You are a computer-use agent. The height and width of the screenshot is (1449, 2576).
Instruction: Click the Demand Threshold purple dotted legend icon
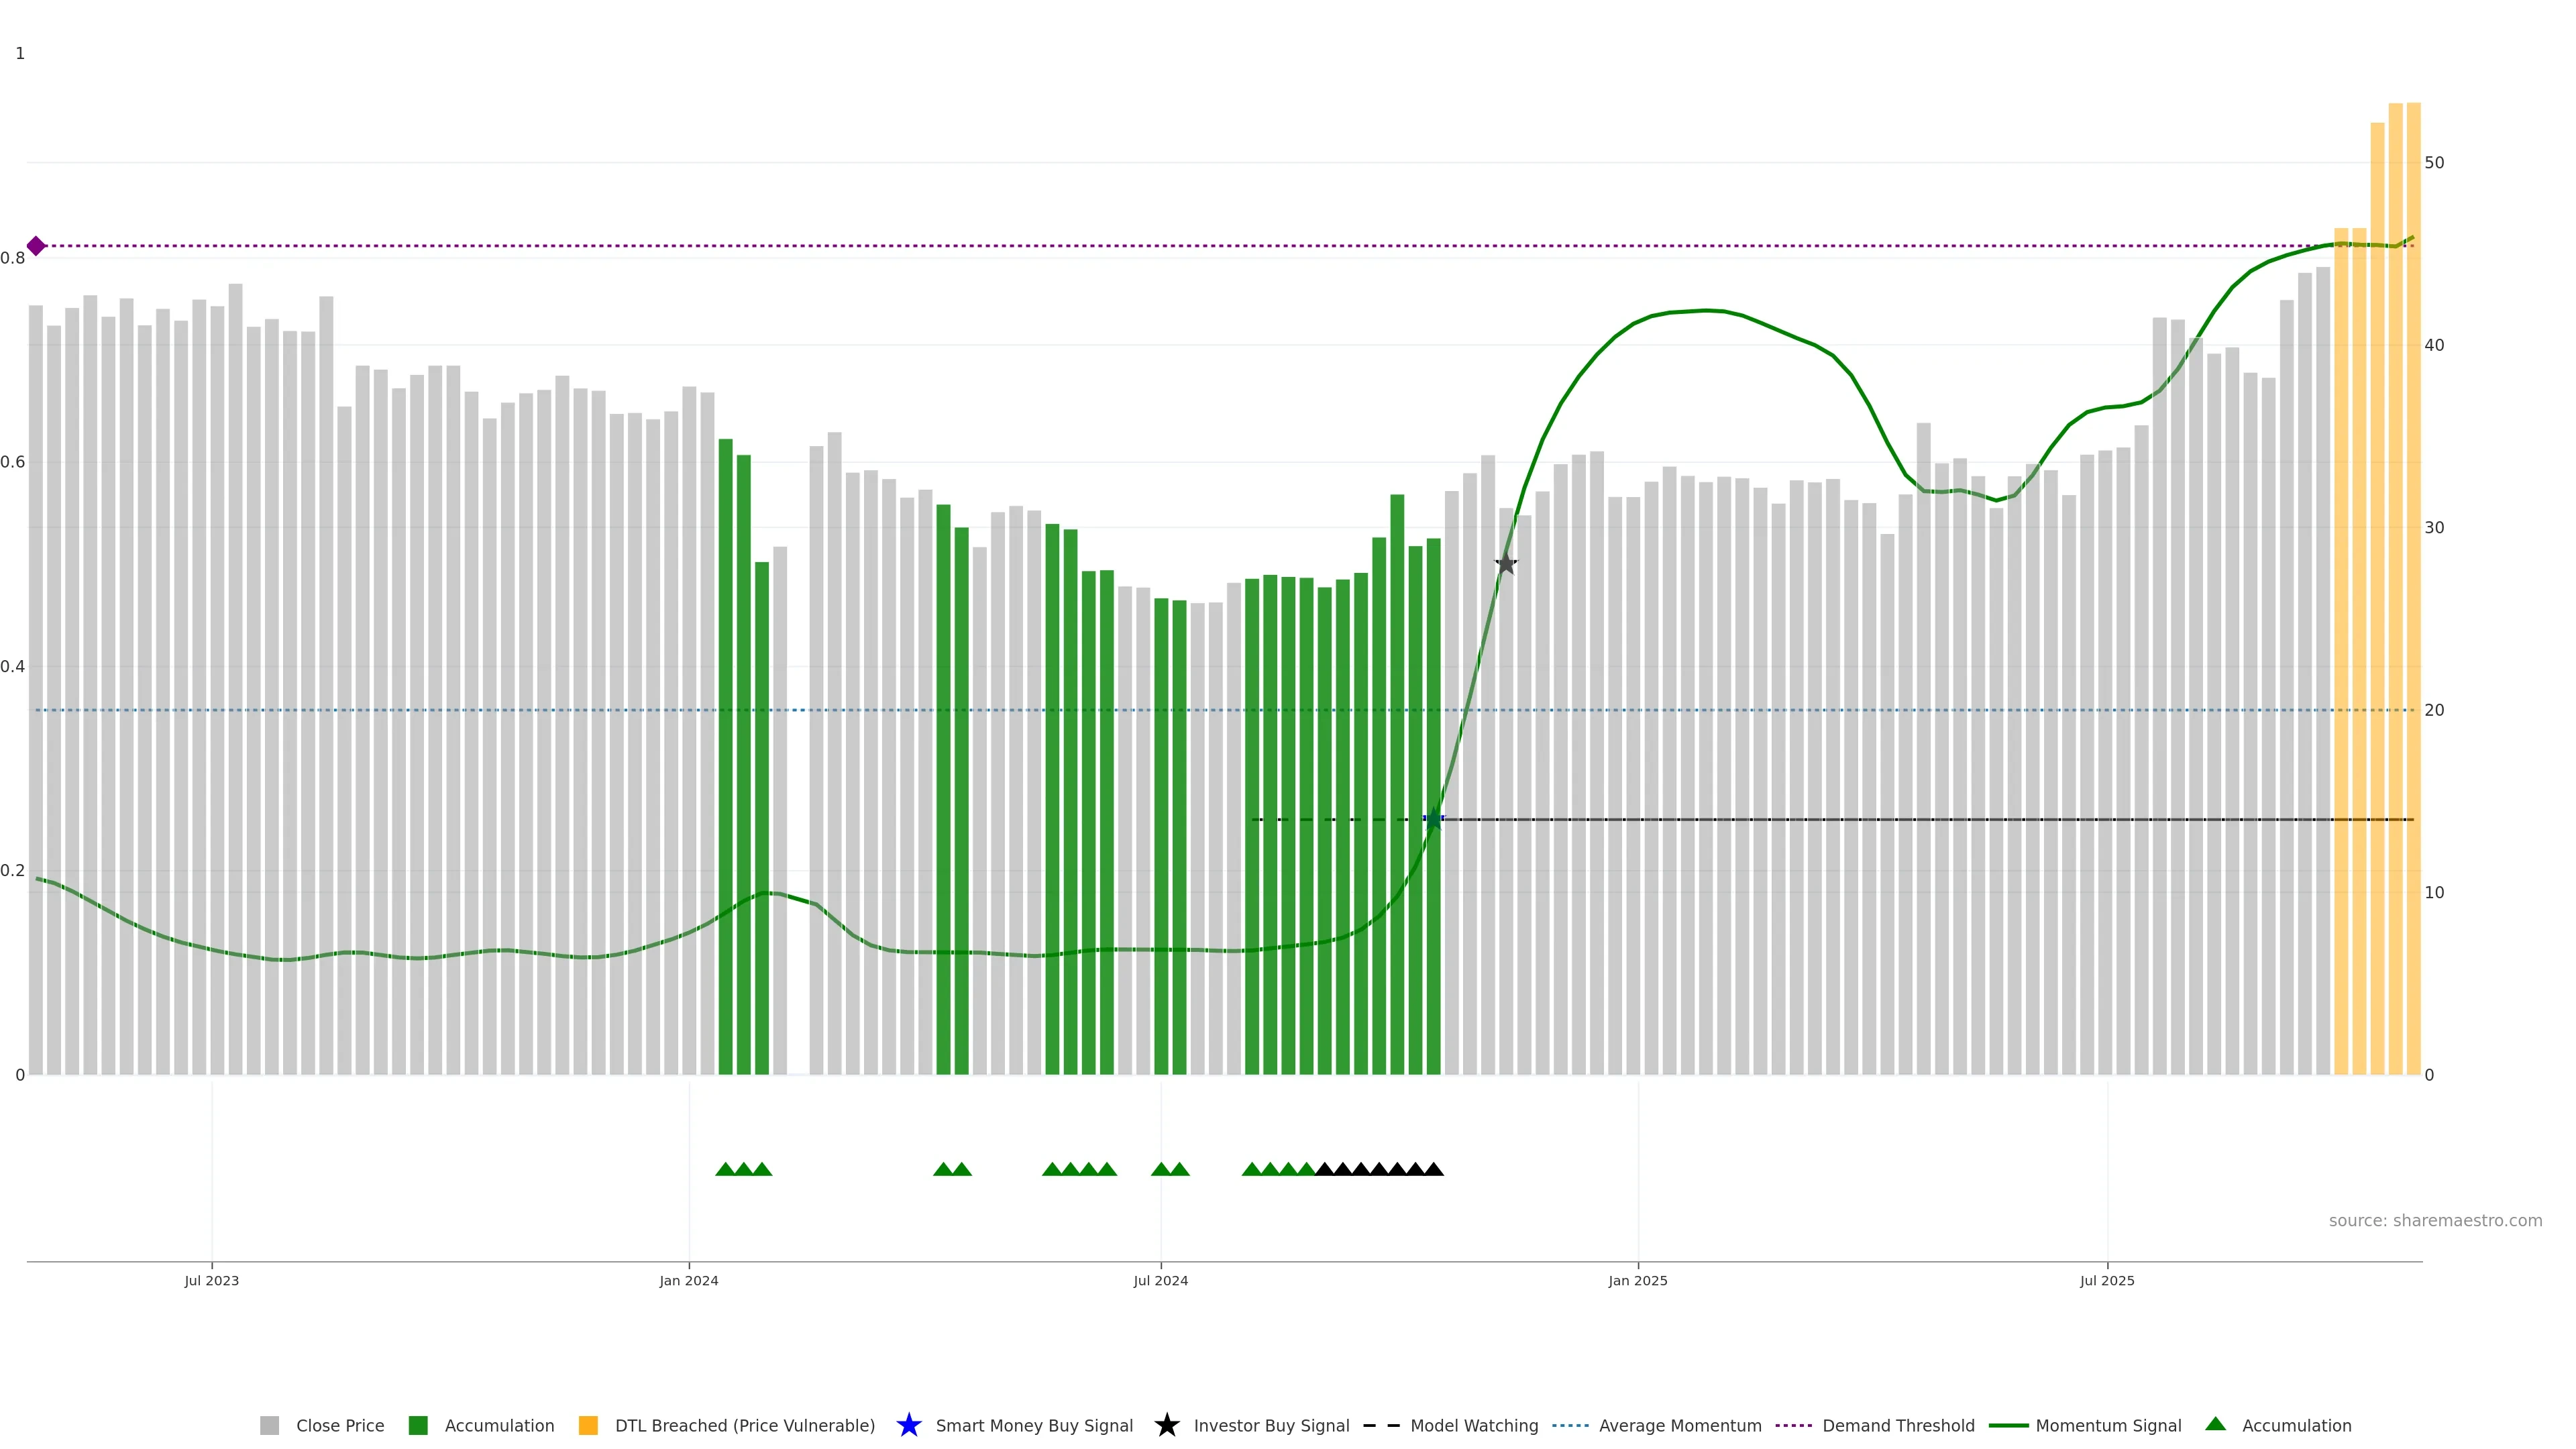[1793, 1426]
